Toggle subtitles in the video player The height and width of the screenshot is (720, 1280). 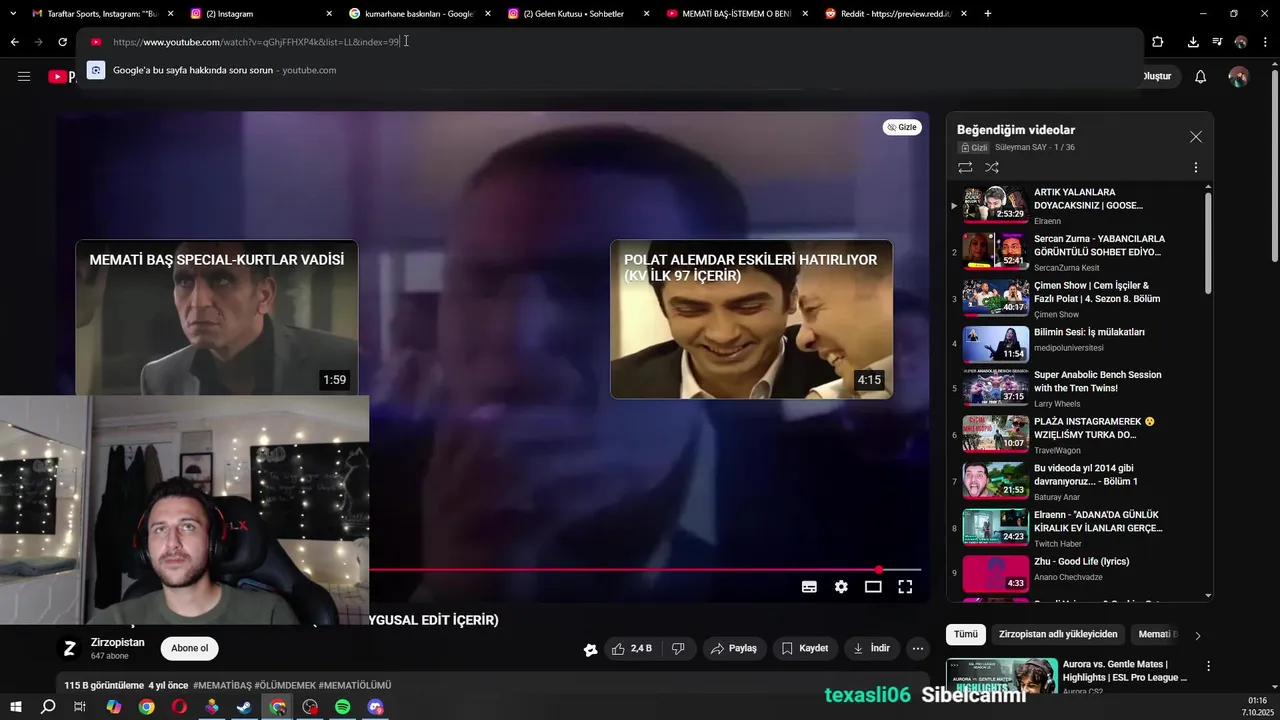(809, 587)
